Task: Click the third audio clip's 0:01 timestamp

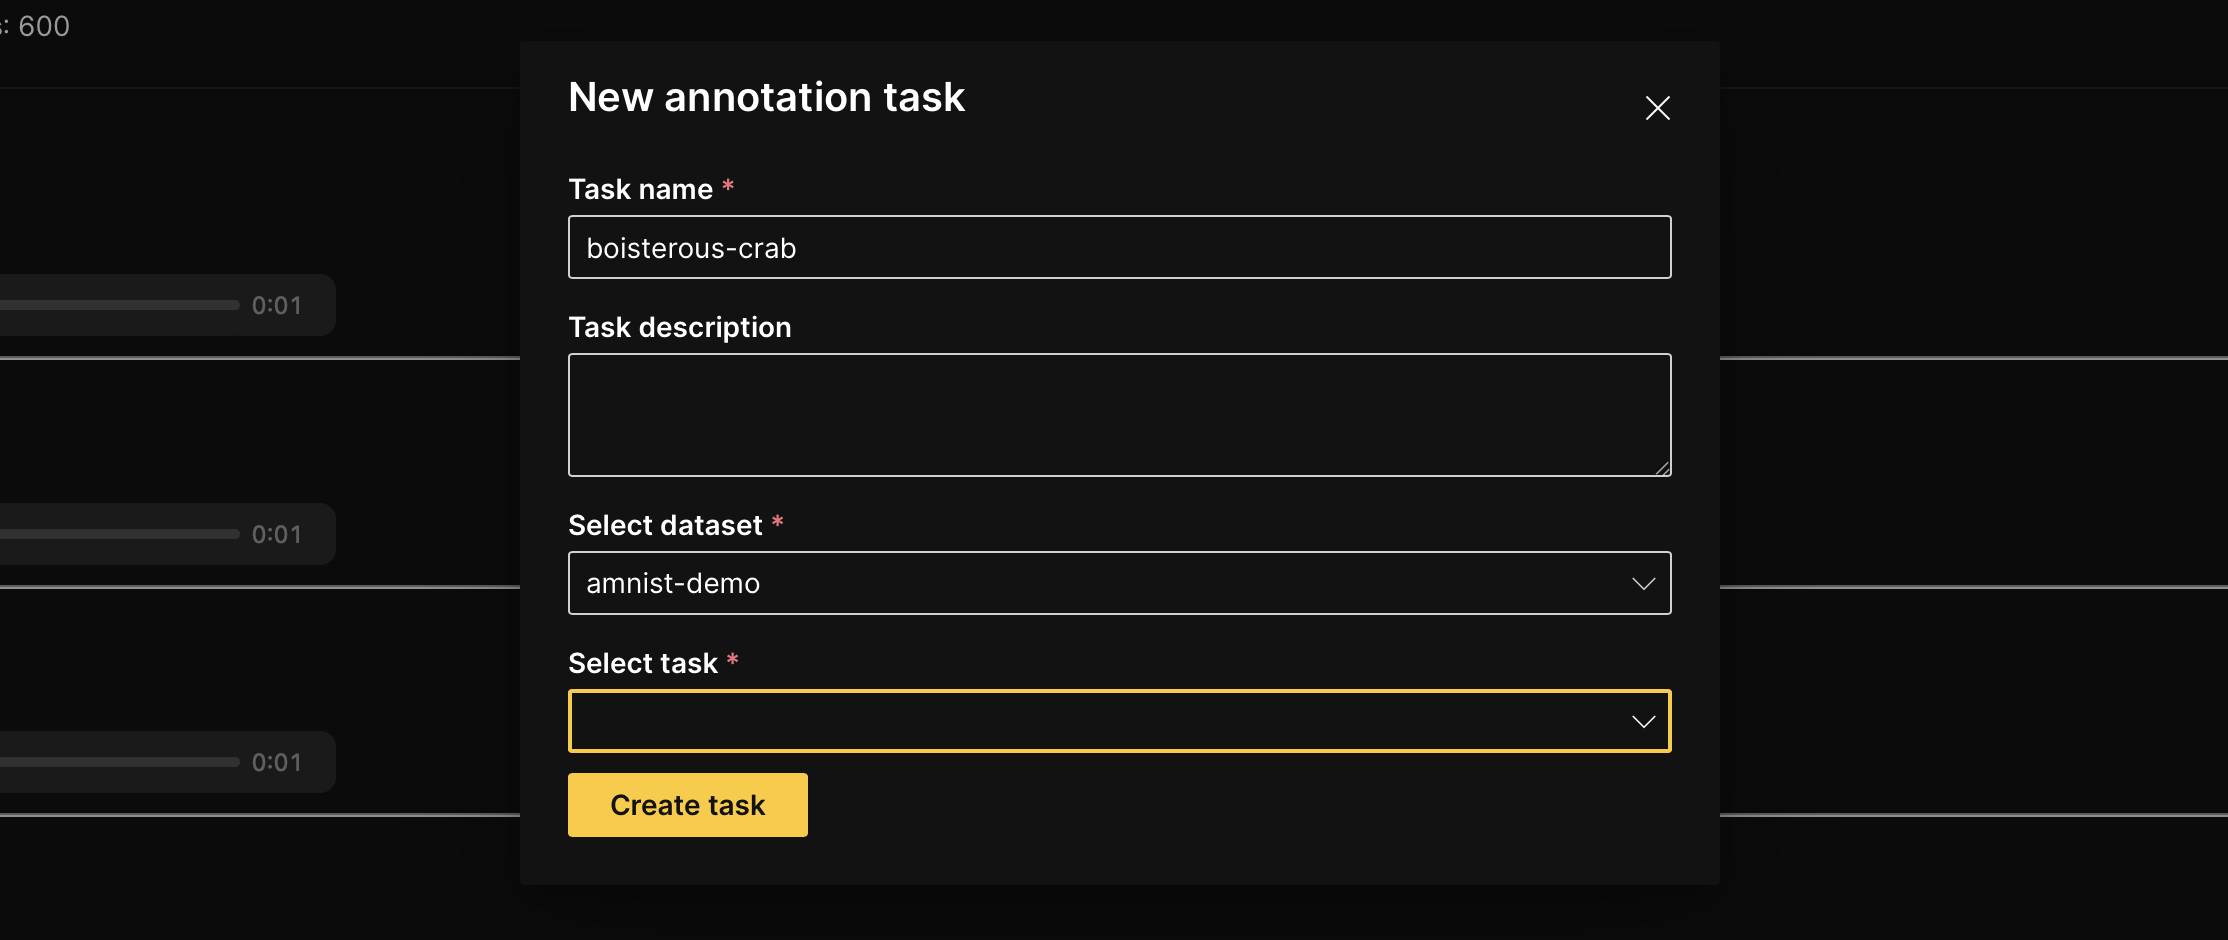Action: click(276, 761)
